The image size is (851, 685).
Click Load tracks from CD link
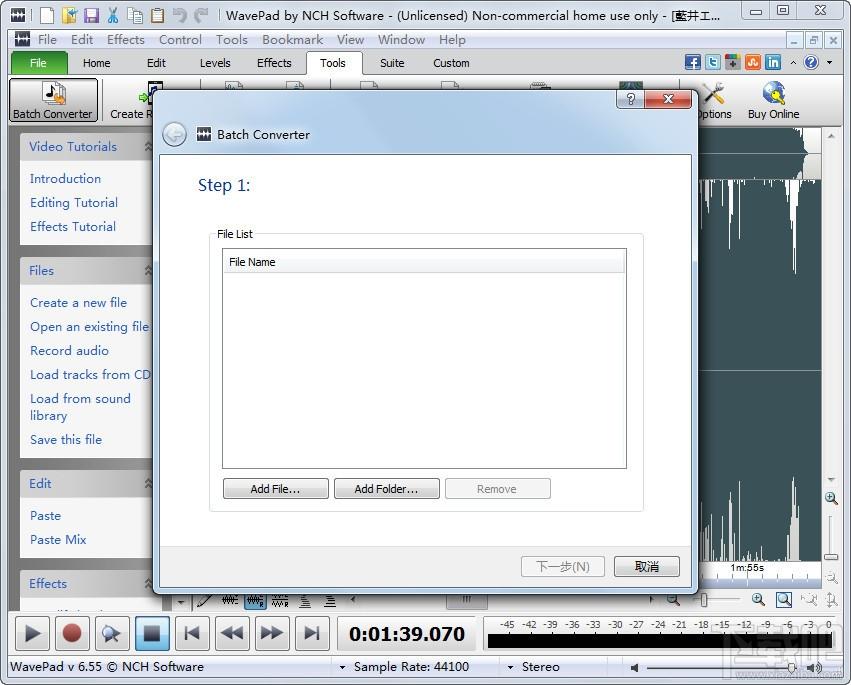90,375
